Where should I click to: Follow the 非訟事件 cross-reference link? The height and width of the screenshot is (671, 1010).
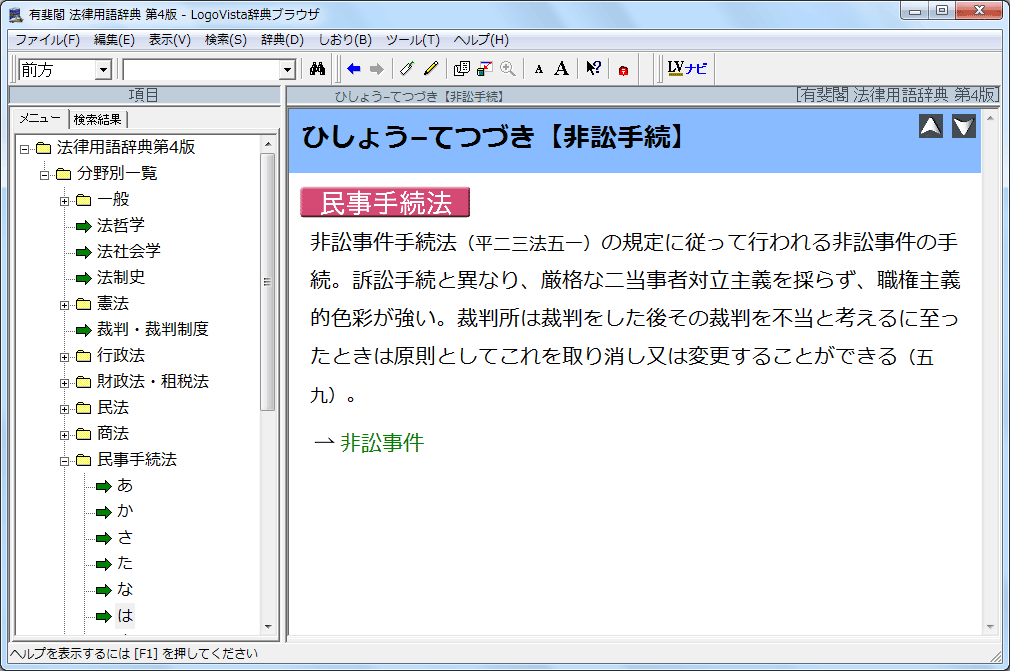(x=382, y=443)
